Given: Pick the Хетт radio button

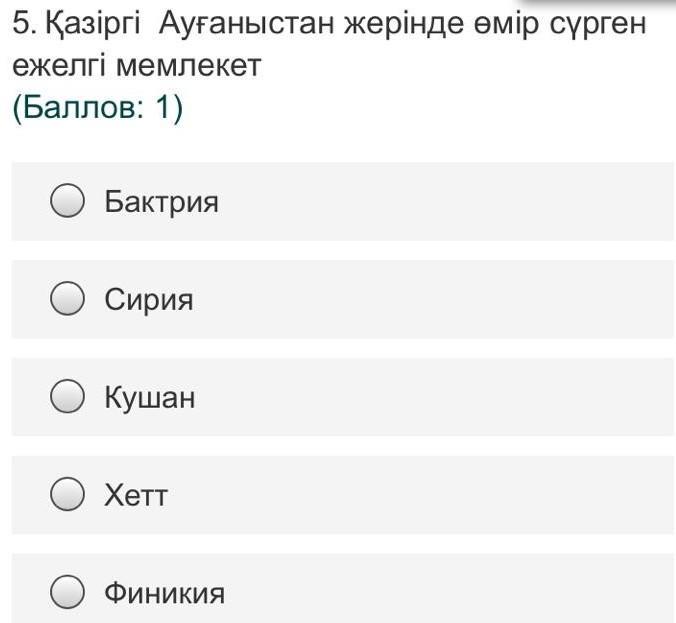Looking at the screenshot, I should 67,494.
